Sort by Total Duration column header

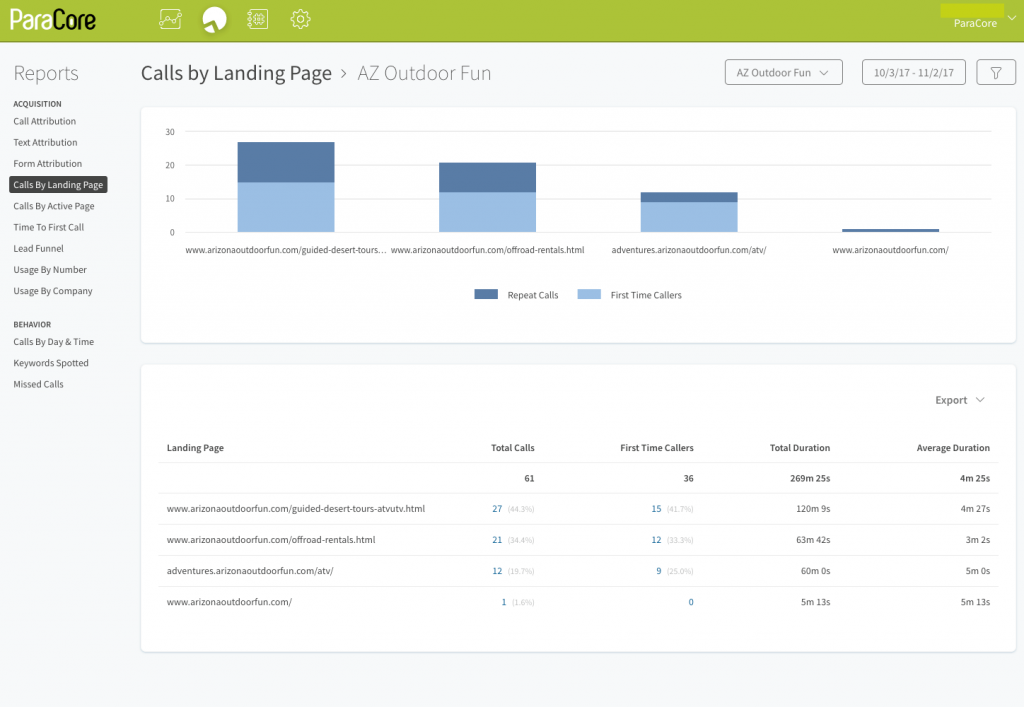pyautogui.click(x=799, y=448)
